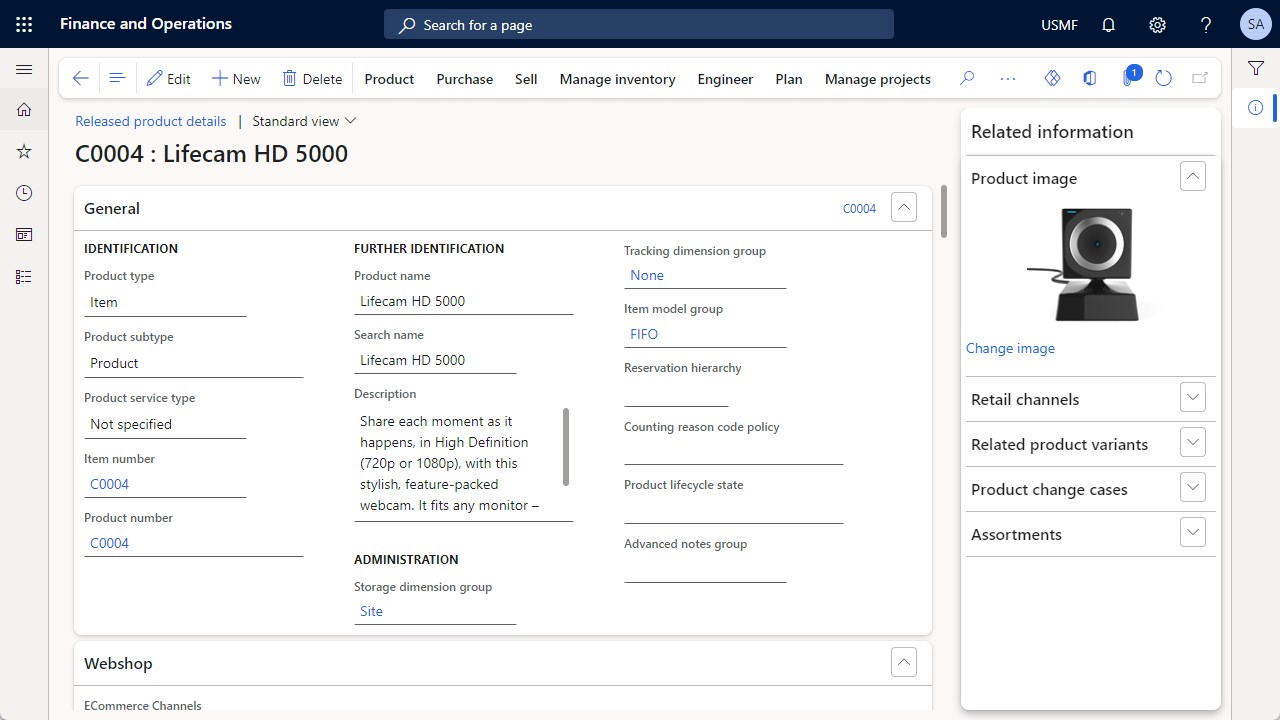Show the filter pane funnel icon
This screenshot has width=1280, height=720.
point(1256,68)
